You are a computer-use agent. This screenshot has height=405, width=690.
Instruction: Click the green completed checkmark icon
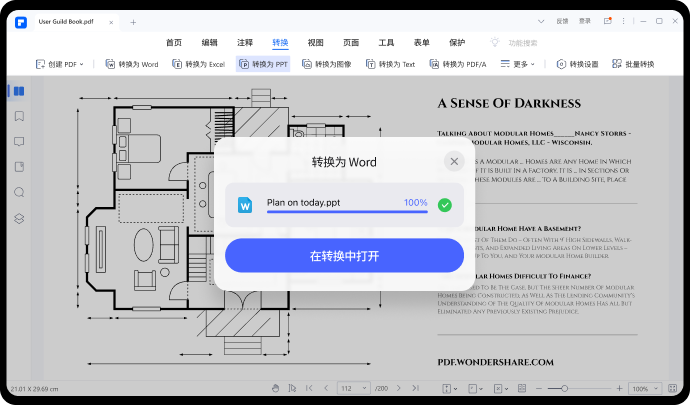point(444,205)
